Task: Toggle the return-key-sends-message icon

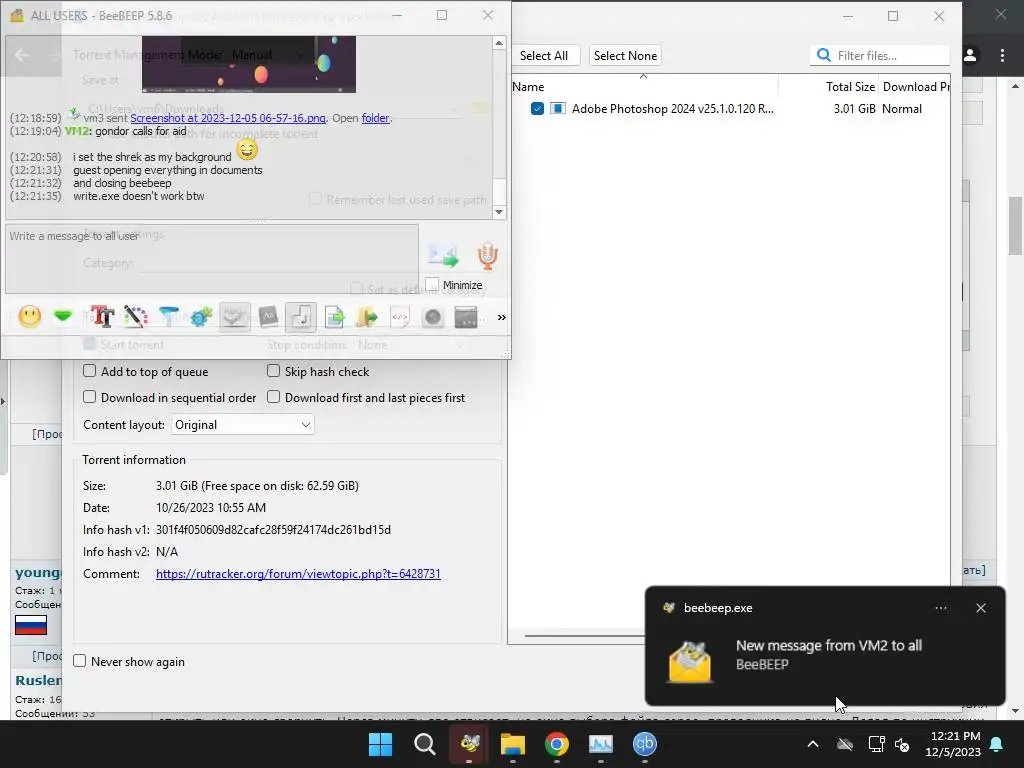Action: pos(300,317)
